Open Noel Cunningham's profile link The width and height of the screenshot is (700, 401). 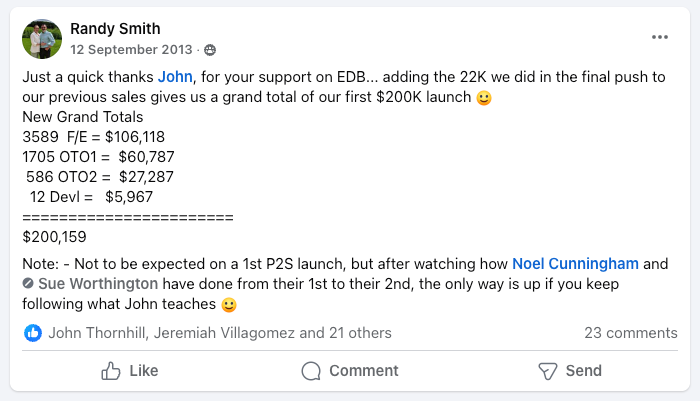pos(575,263)
